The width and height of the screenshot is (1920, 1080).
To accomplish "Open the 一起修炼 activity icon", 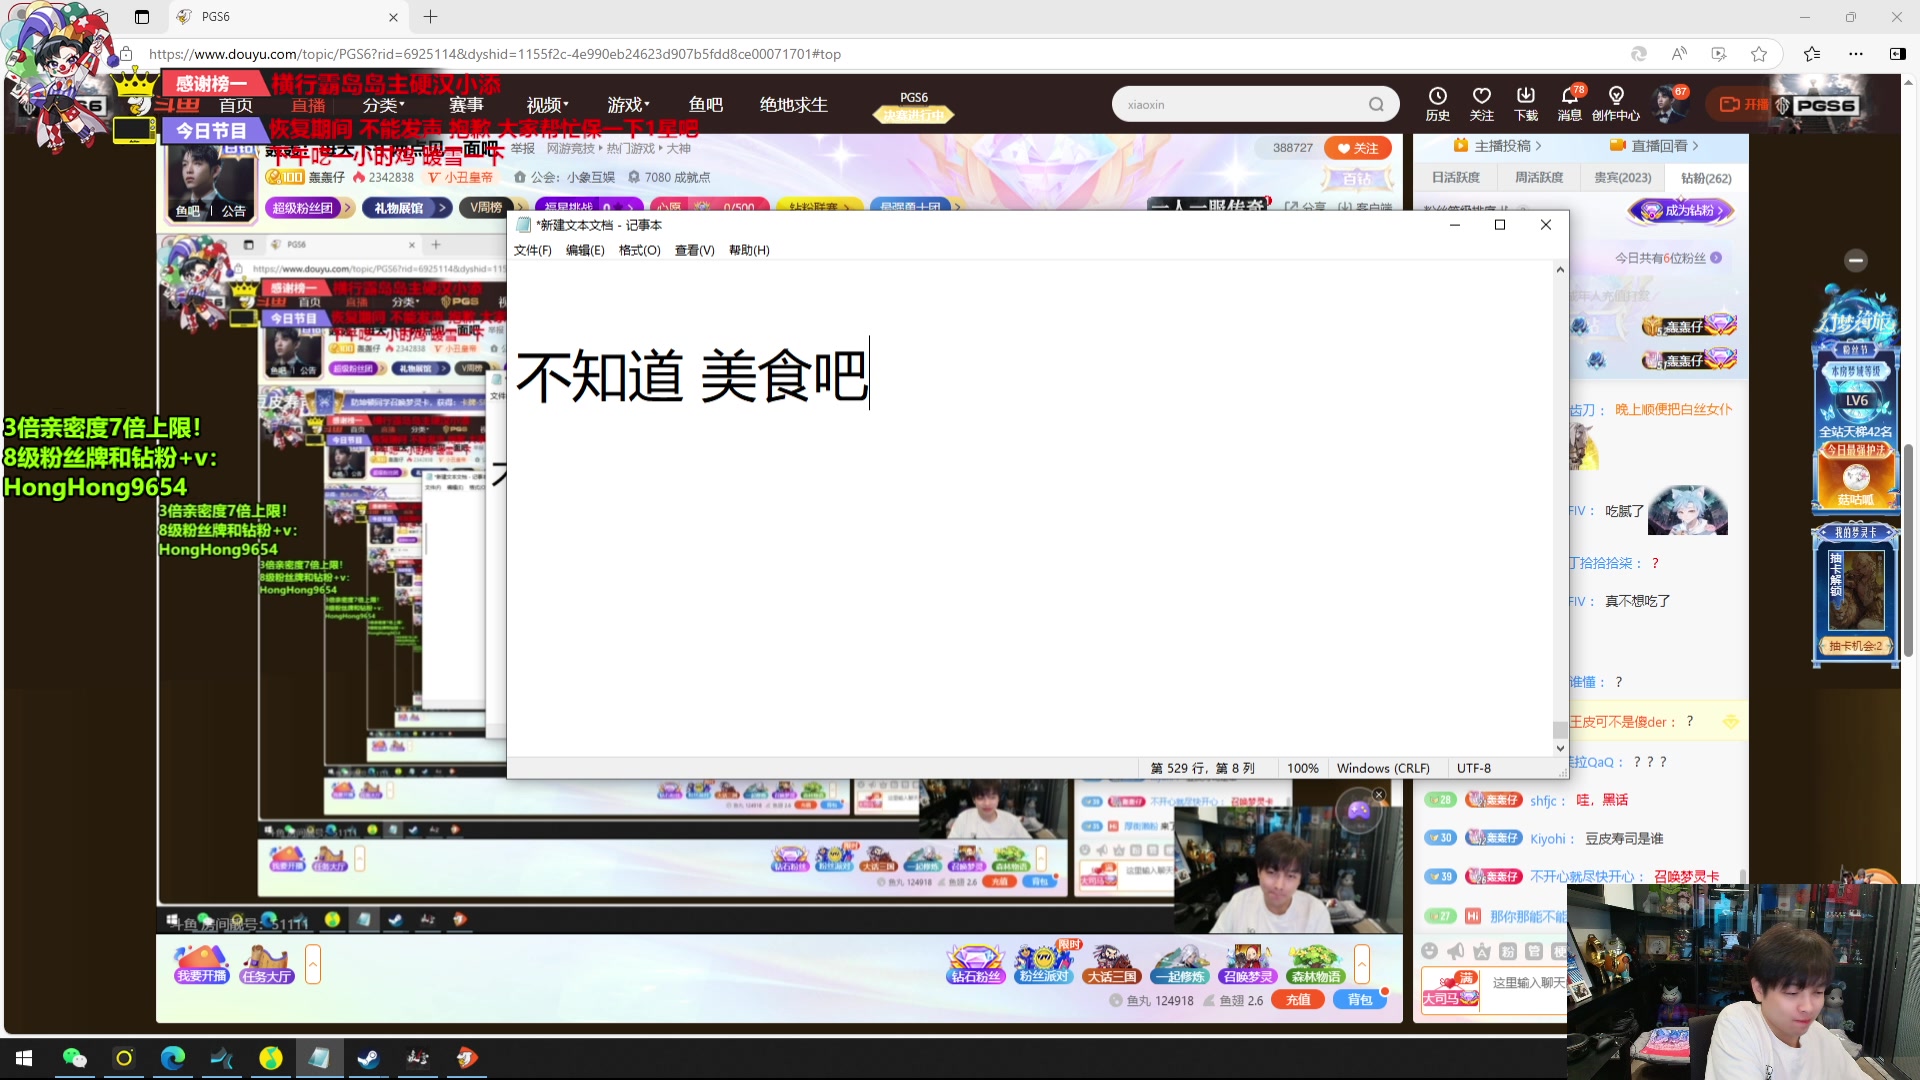I will pos(1179,965).
